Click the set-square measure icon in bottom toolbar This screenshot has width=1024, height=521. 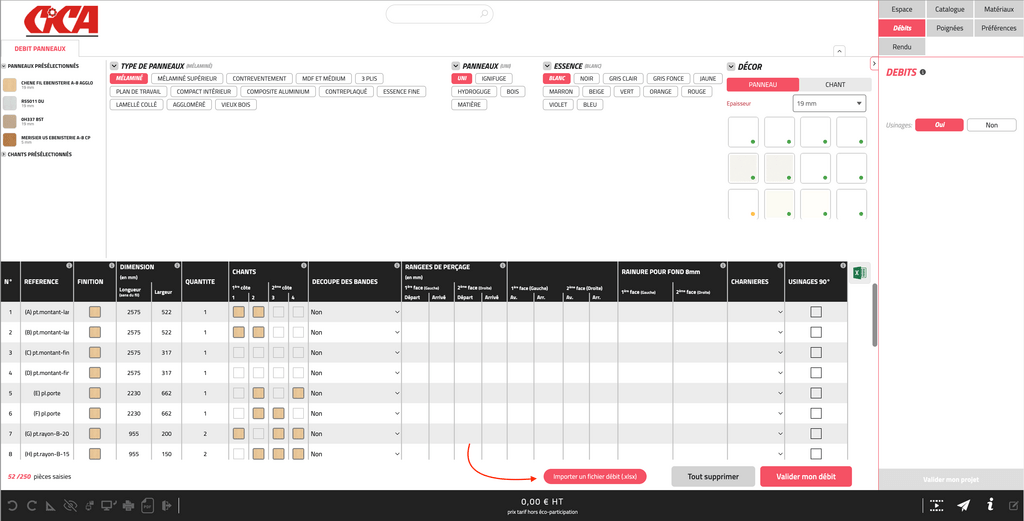51,506
